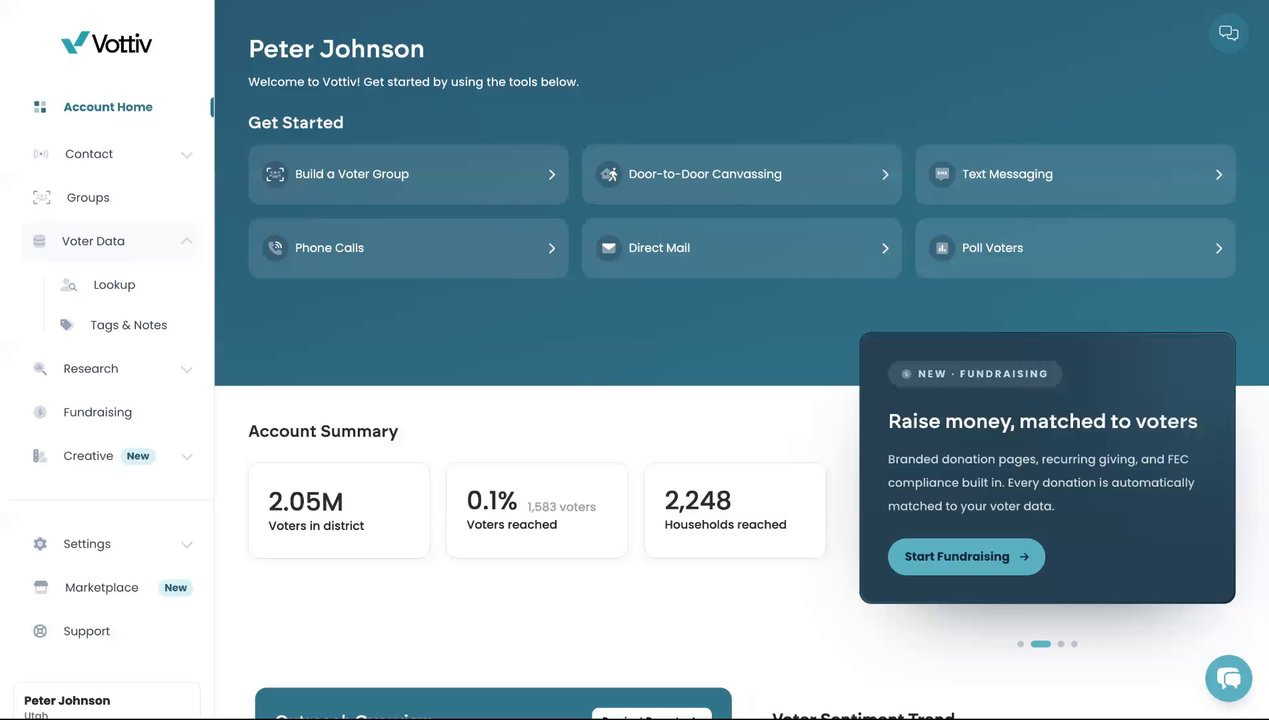Click the Build a Voter Group card icon
This screenshot has width=1269, height=720.
click(x=274, y=174)
